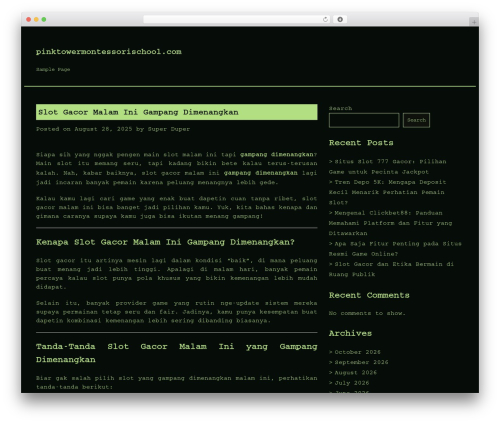Click heading Kenapa Slot Gacor Malam Ini
The image size is (500, 423).
point(165,242)
